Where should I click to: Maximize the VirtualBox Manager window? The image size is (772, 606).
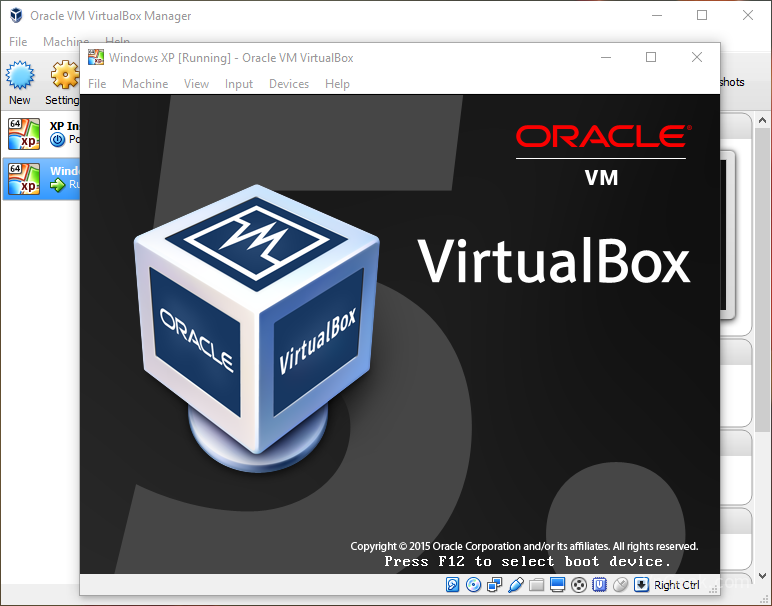[x=702, y=15]
